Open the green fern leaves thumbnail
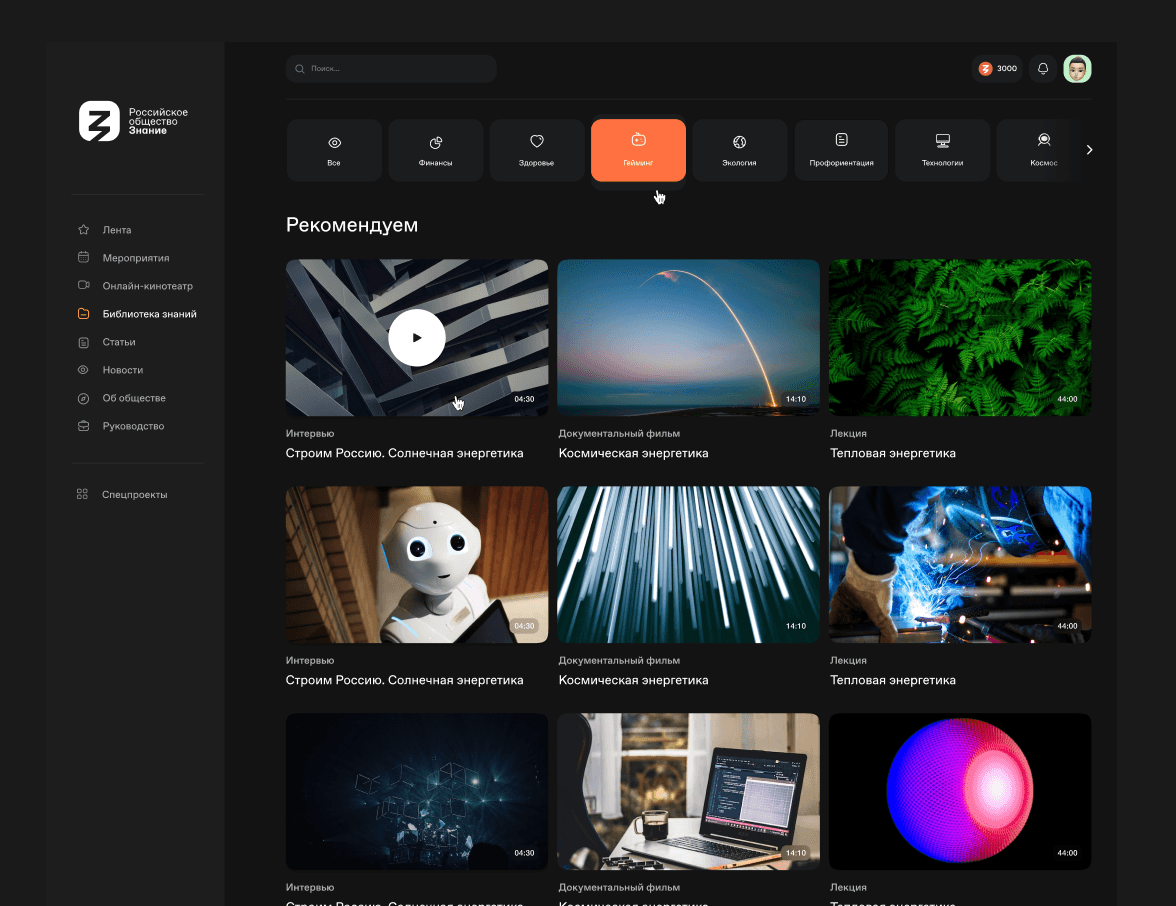 click(x=960, y=338)
